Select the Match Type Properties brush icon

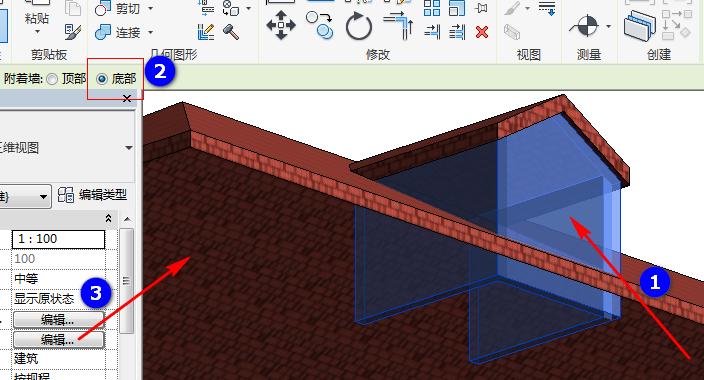(x=73, y=32)
